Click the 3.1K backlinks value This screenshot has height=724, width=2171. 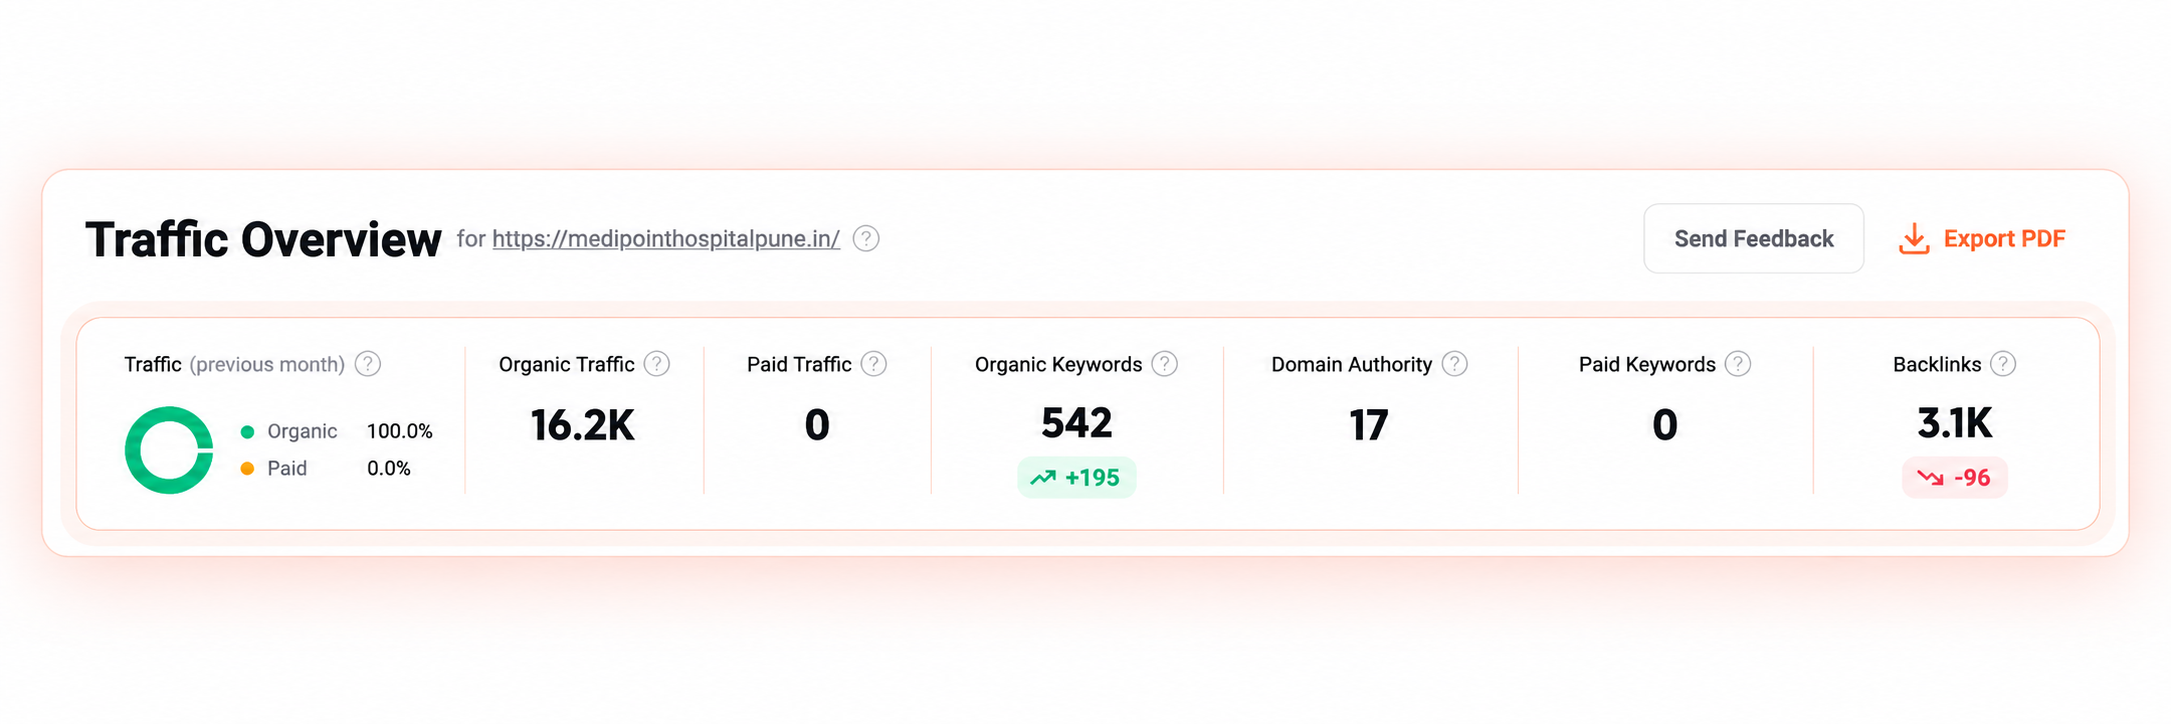[1955, 424]
